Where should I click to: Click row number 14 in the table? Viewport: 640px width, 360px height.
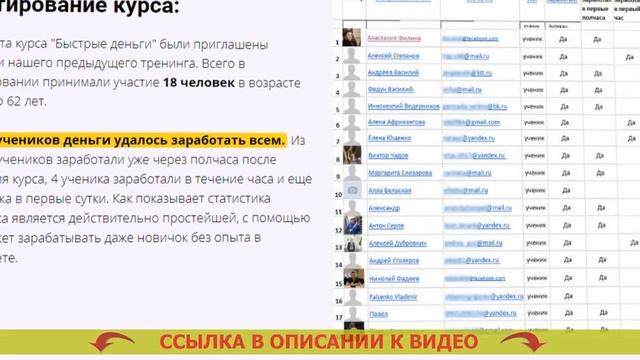pyautogui.click(x=339, y=265)
